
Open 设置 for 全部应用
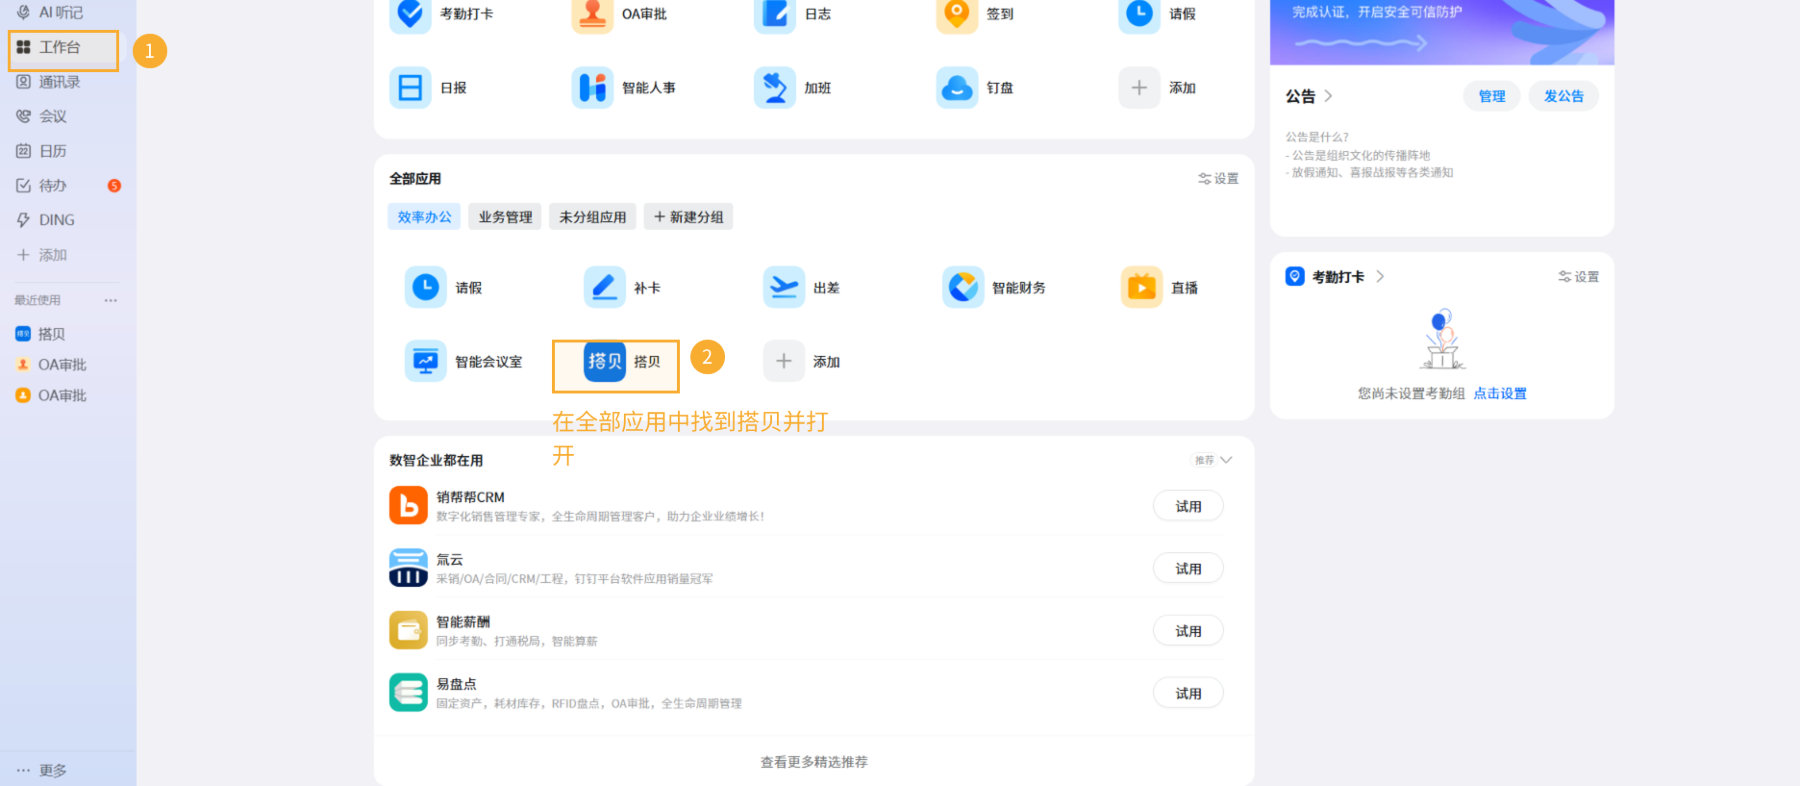pos(1218,179)
